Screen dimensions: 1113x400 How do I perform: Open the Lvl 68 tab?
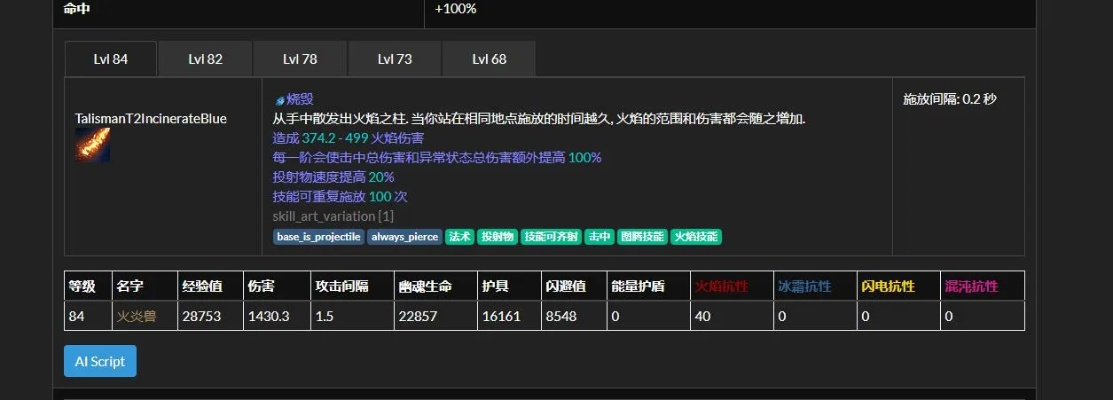click(x=489, y=59)
